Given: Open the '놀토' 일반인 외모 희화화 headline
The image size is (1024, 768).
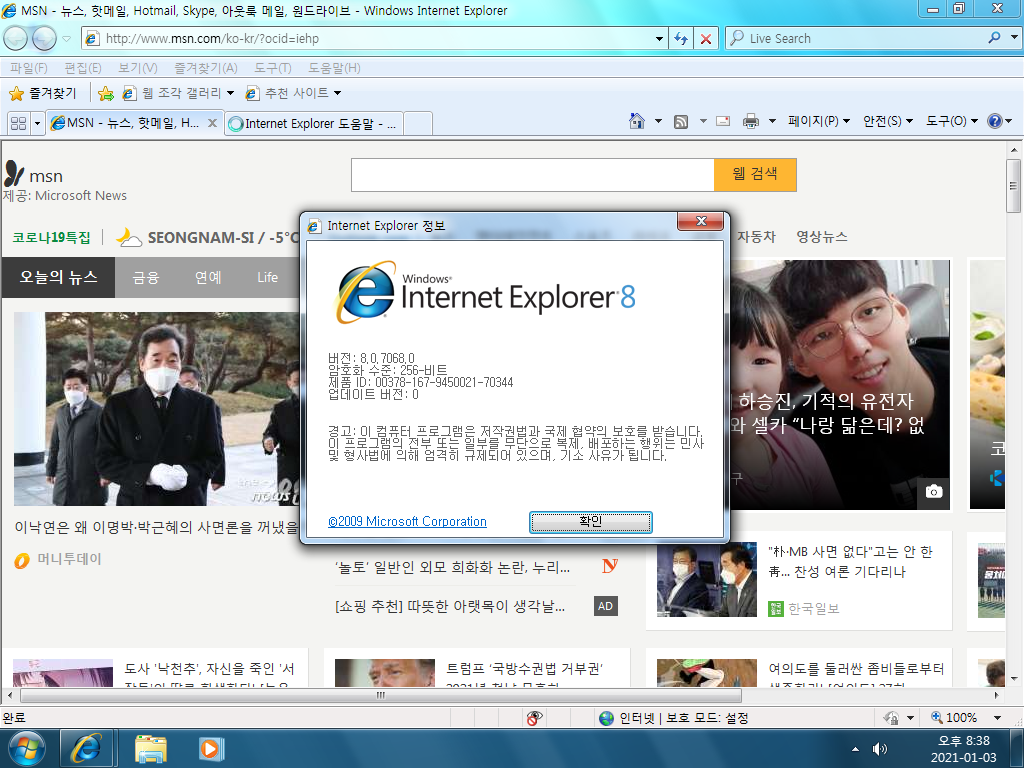Looking at the screenshot, I should 452,568.
